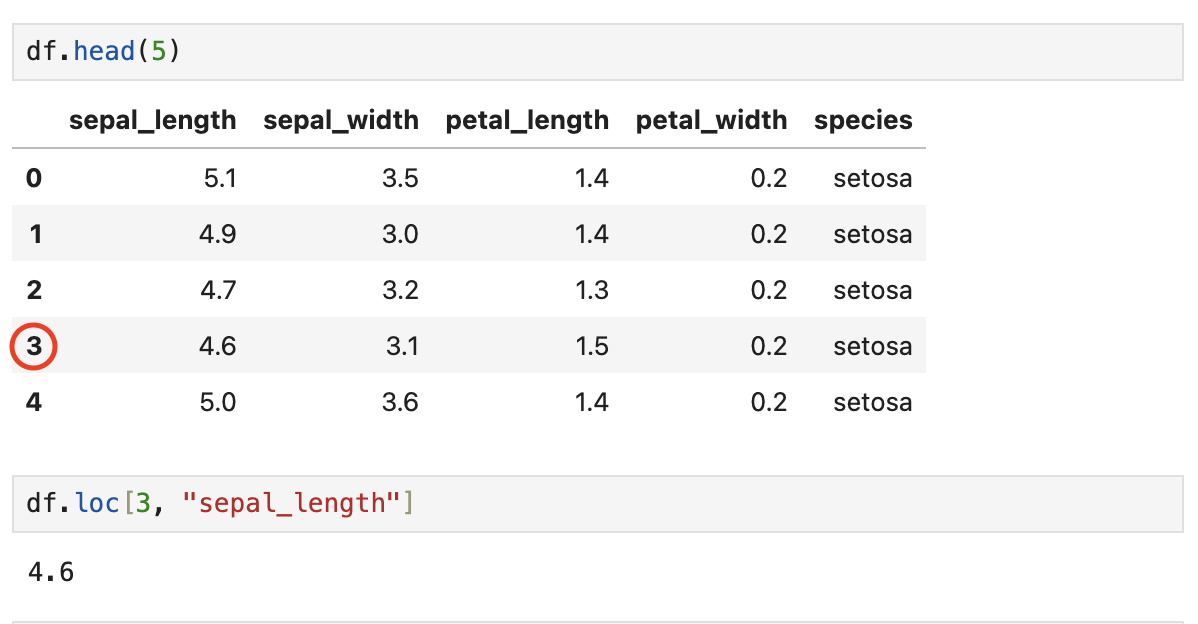Select petal_width value 0.2 in row 4

click(769, 403)
